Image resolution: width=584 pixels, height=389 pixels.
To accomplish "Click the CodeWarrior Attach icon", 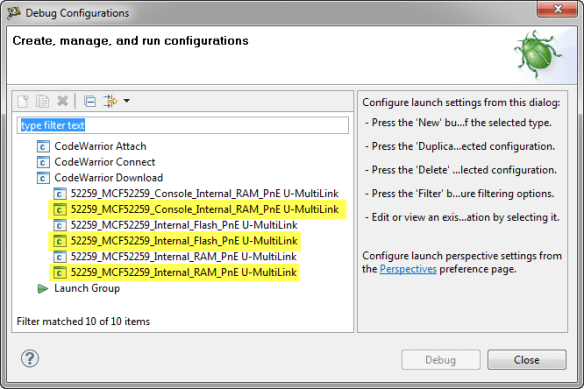I will click(43, 146).
